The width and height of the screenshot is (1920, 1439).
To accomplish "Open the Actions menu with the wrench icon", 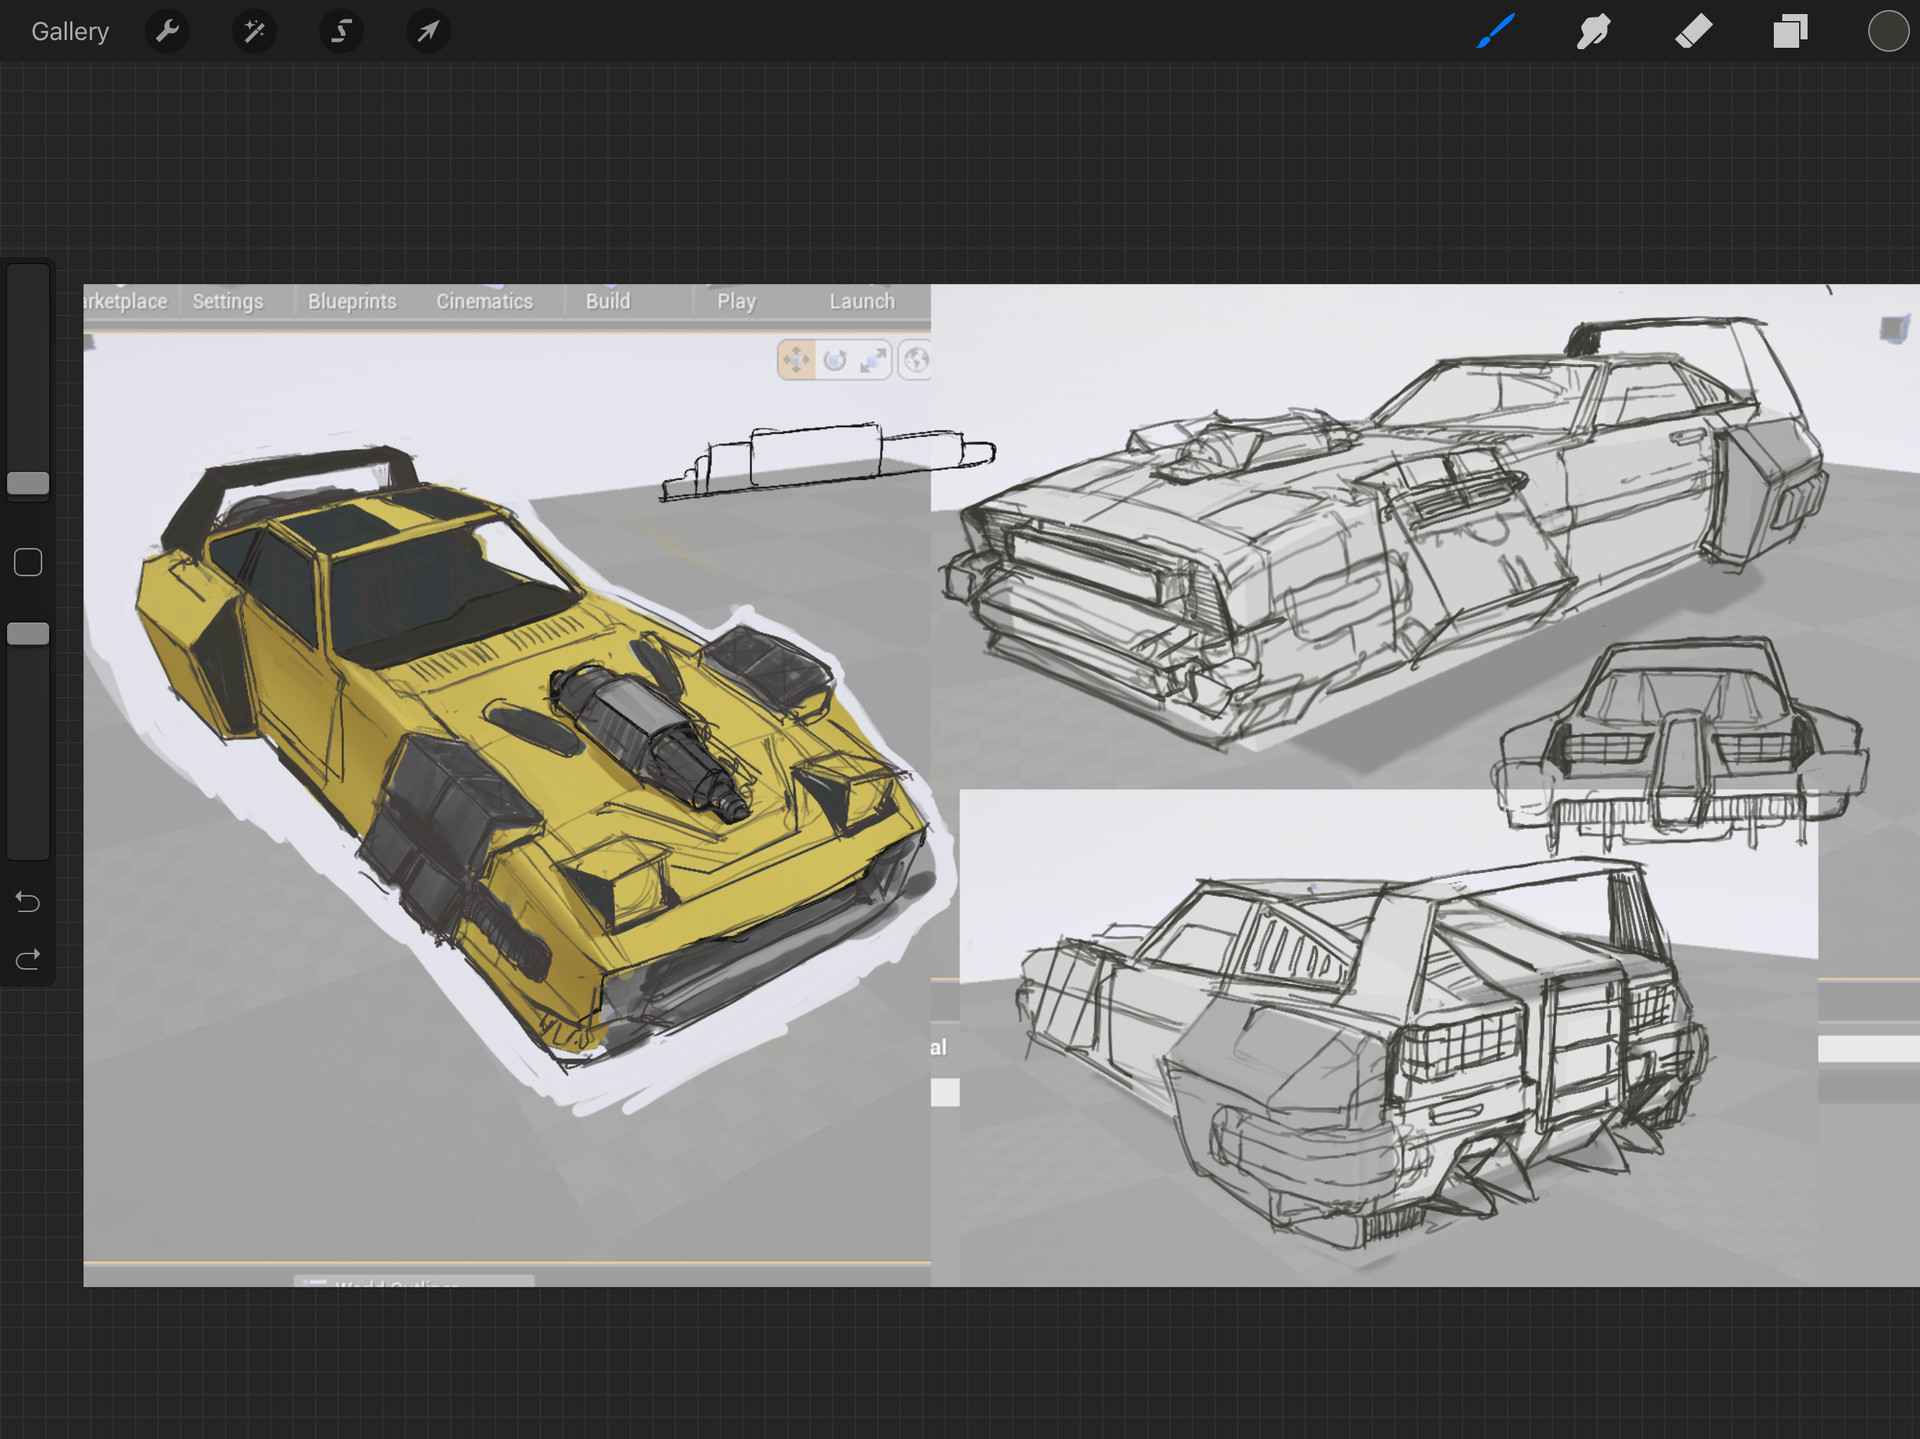I will click(x=167, y=31).
